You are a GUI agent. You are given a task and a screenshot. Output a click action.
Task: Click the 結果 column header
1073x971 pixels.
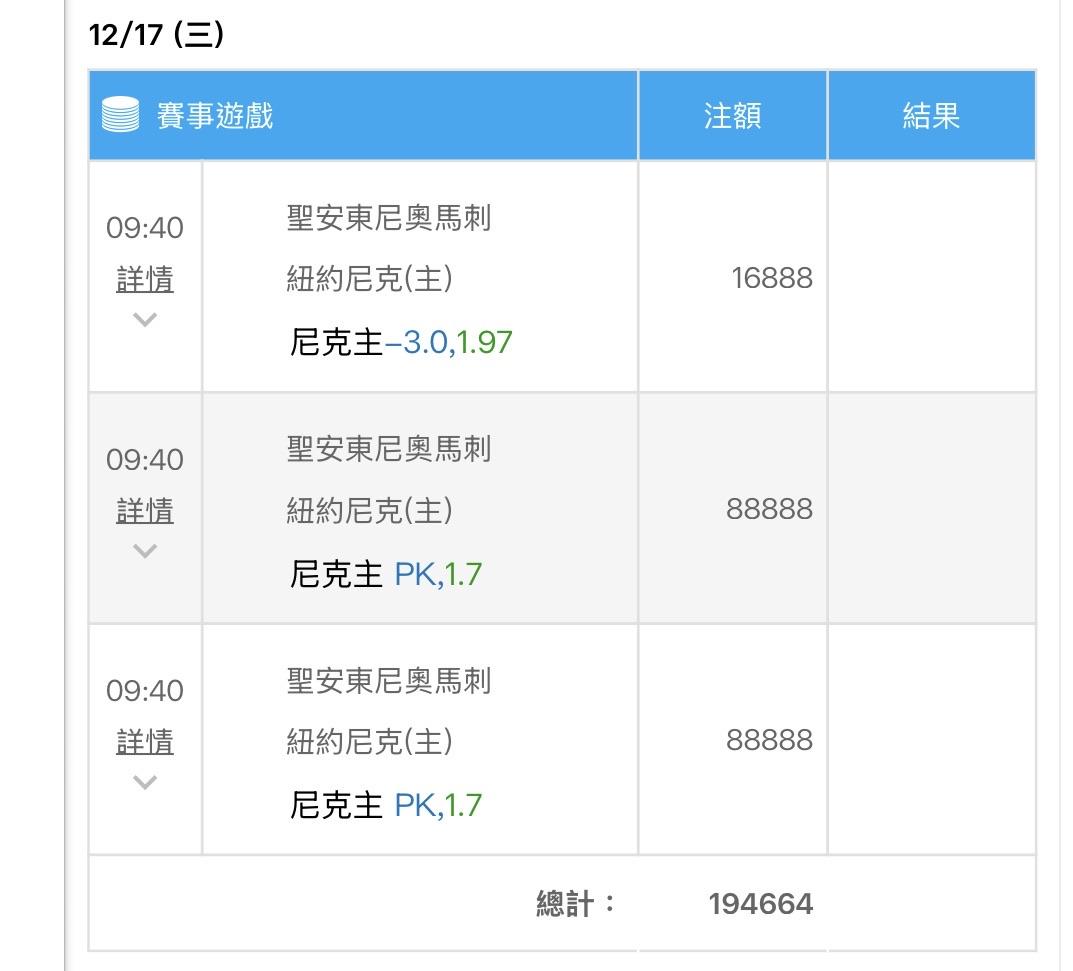click(931, 116)
